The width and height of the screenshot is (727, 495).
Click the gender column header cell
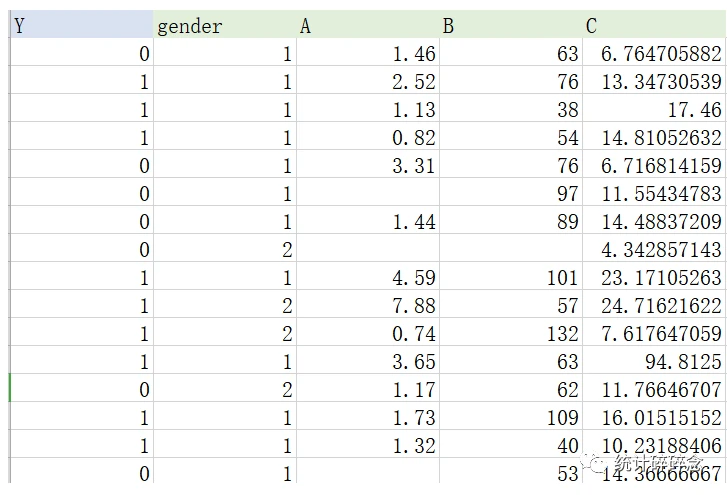tap(224, 26)
